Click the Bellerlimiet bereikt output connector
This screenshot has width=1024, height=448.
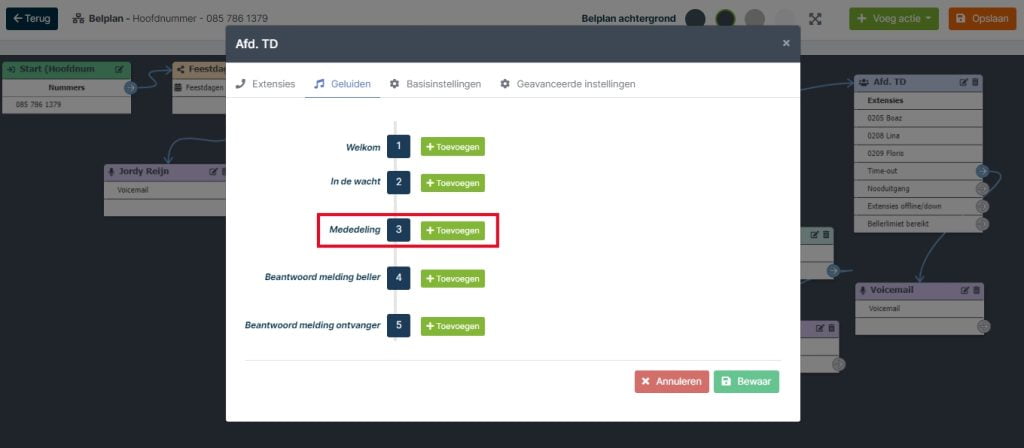point(982,224)
